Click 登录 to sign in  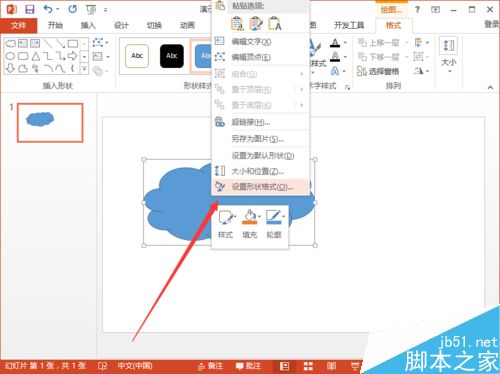492,24
